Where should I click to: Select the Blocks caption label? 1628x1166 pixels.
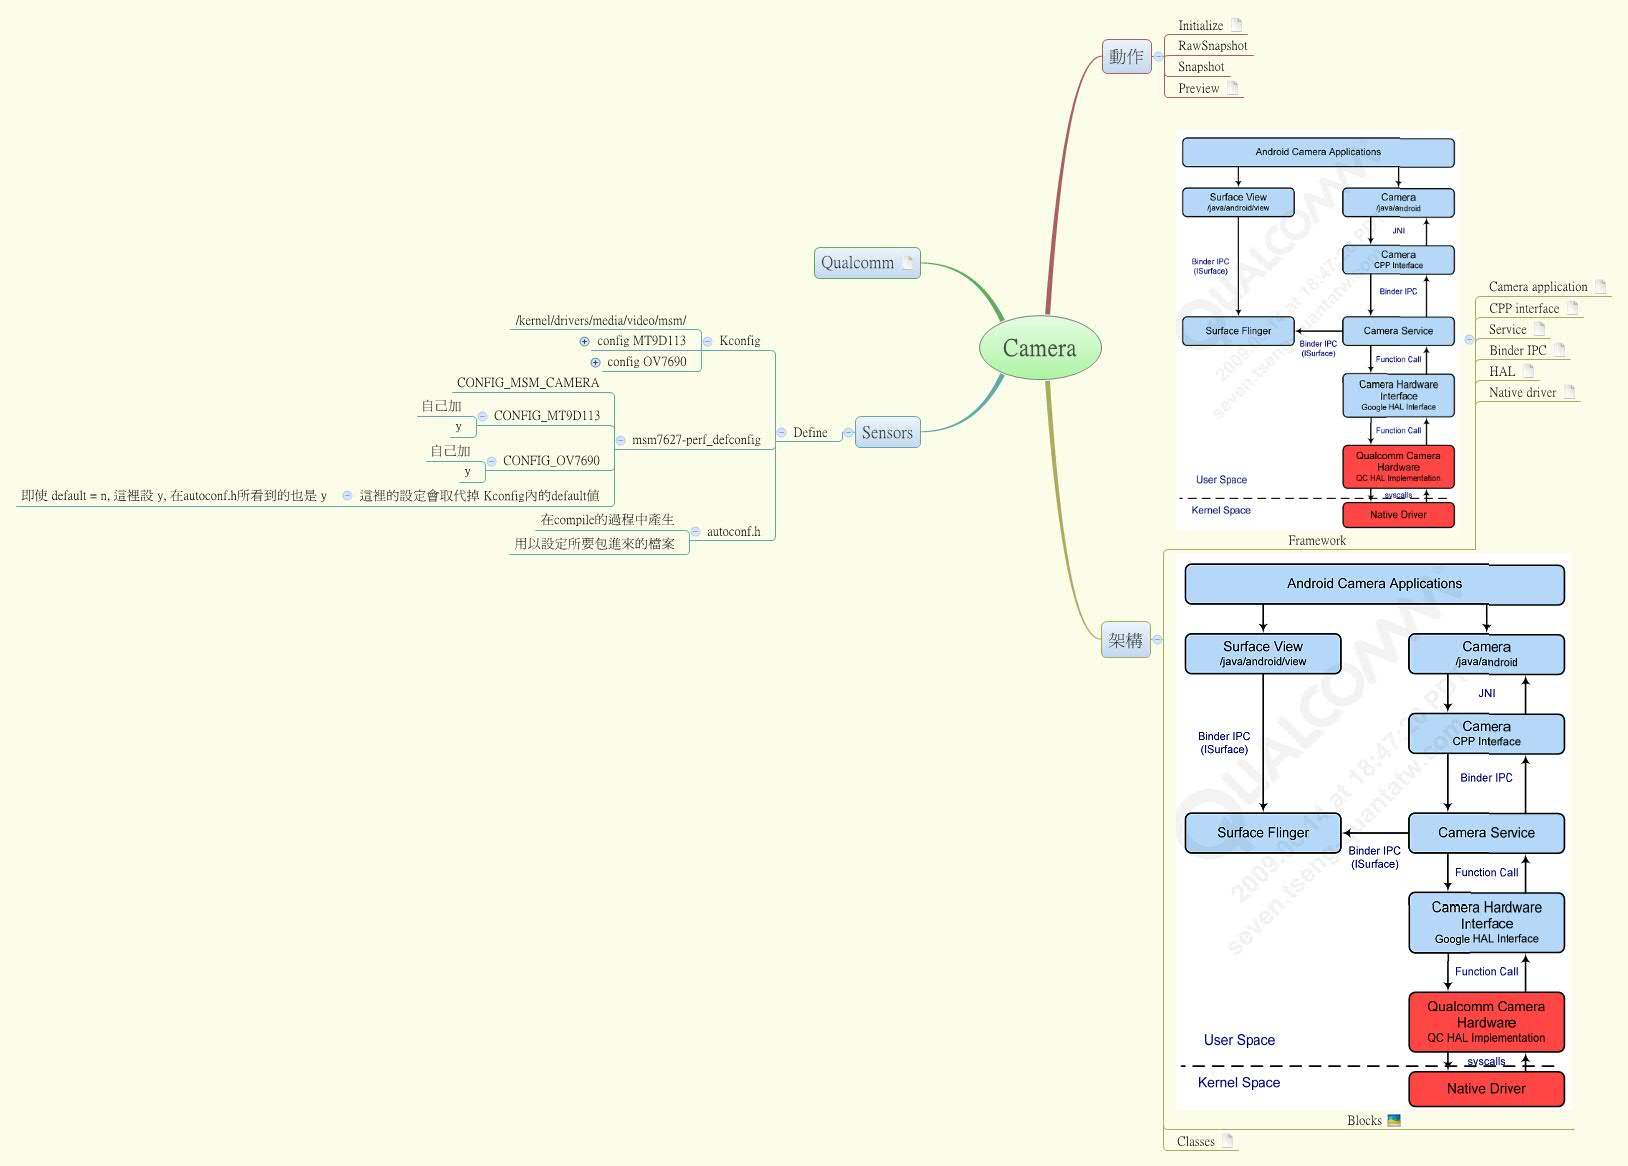pyautogui.click(x=1364, y=1121)
